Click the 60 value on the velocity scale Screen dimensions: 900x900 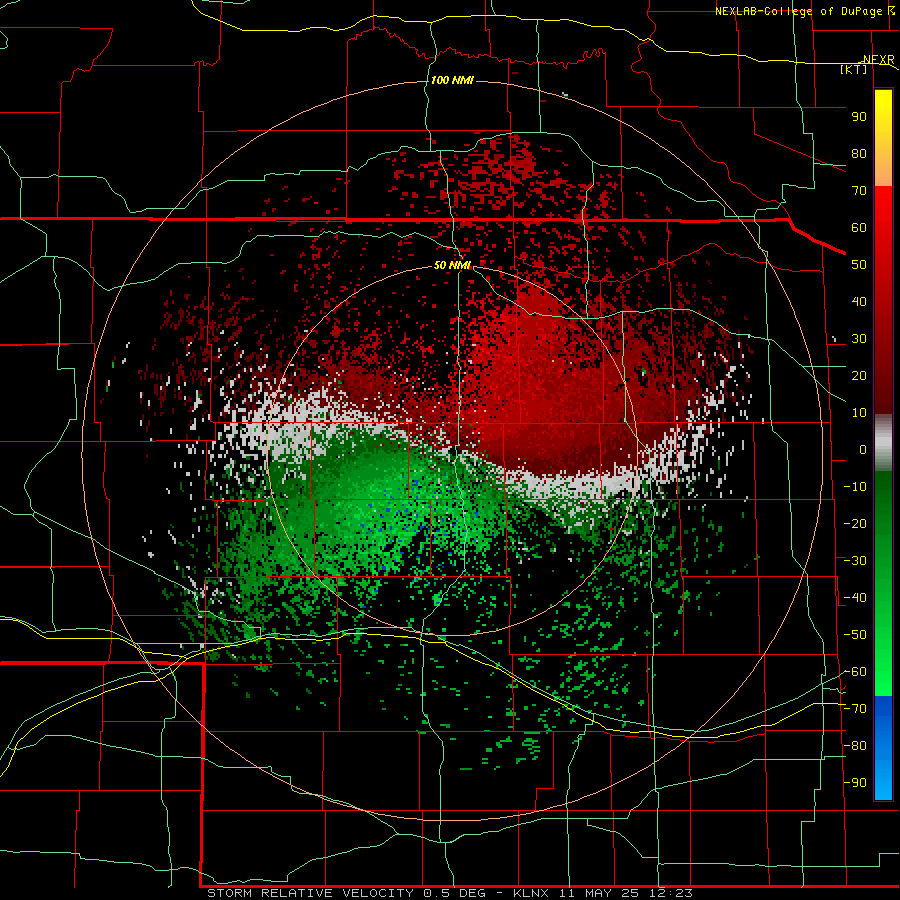(859, 228)
